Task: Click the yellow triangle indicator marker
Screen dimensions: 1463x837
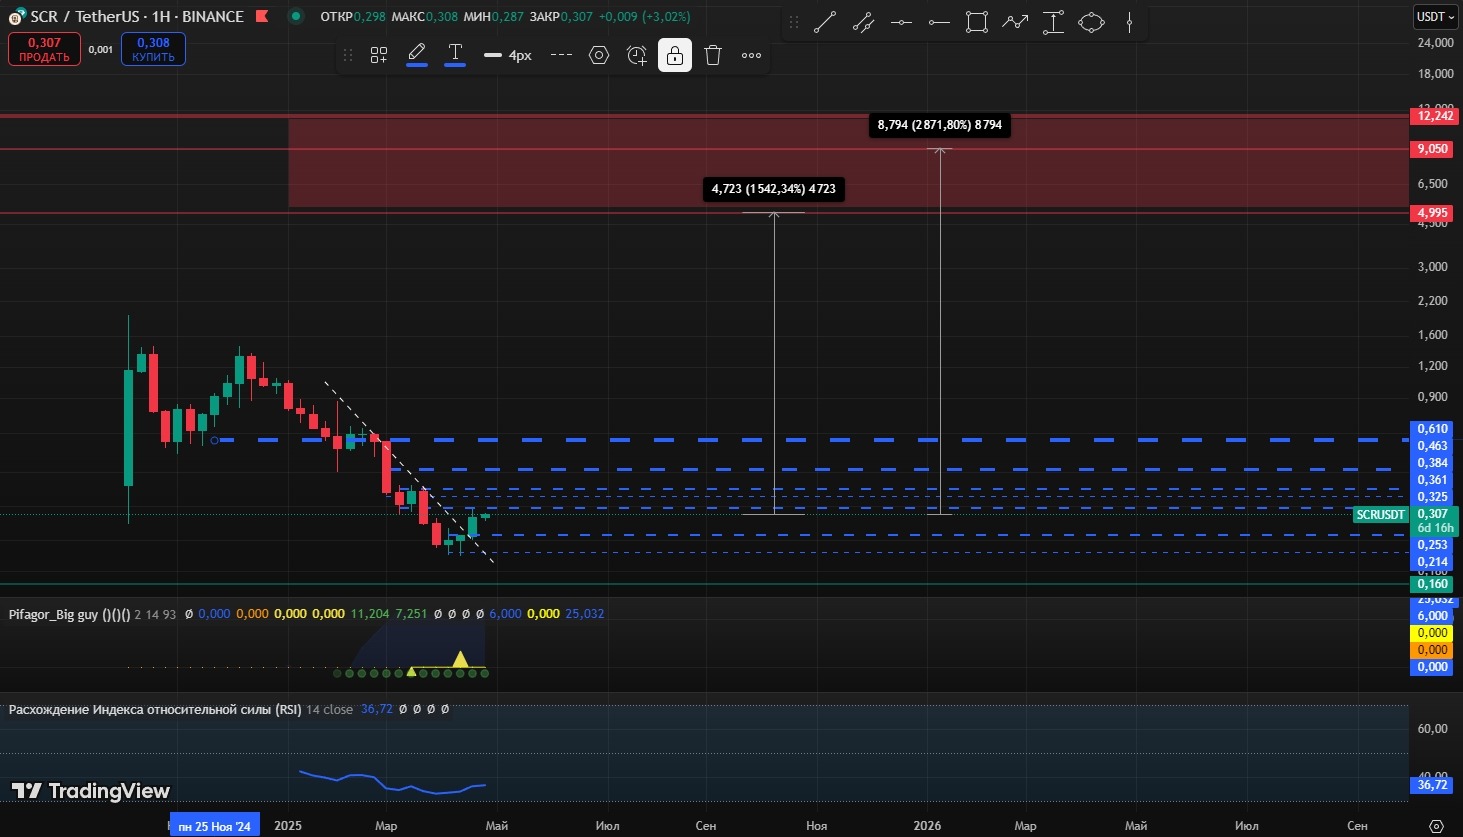Action: click(460, 659)
